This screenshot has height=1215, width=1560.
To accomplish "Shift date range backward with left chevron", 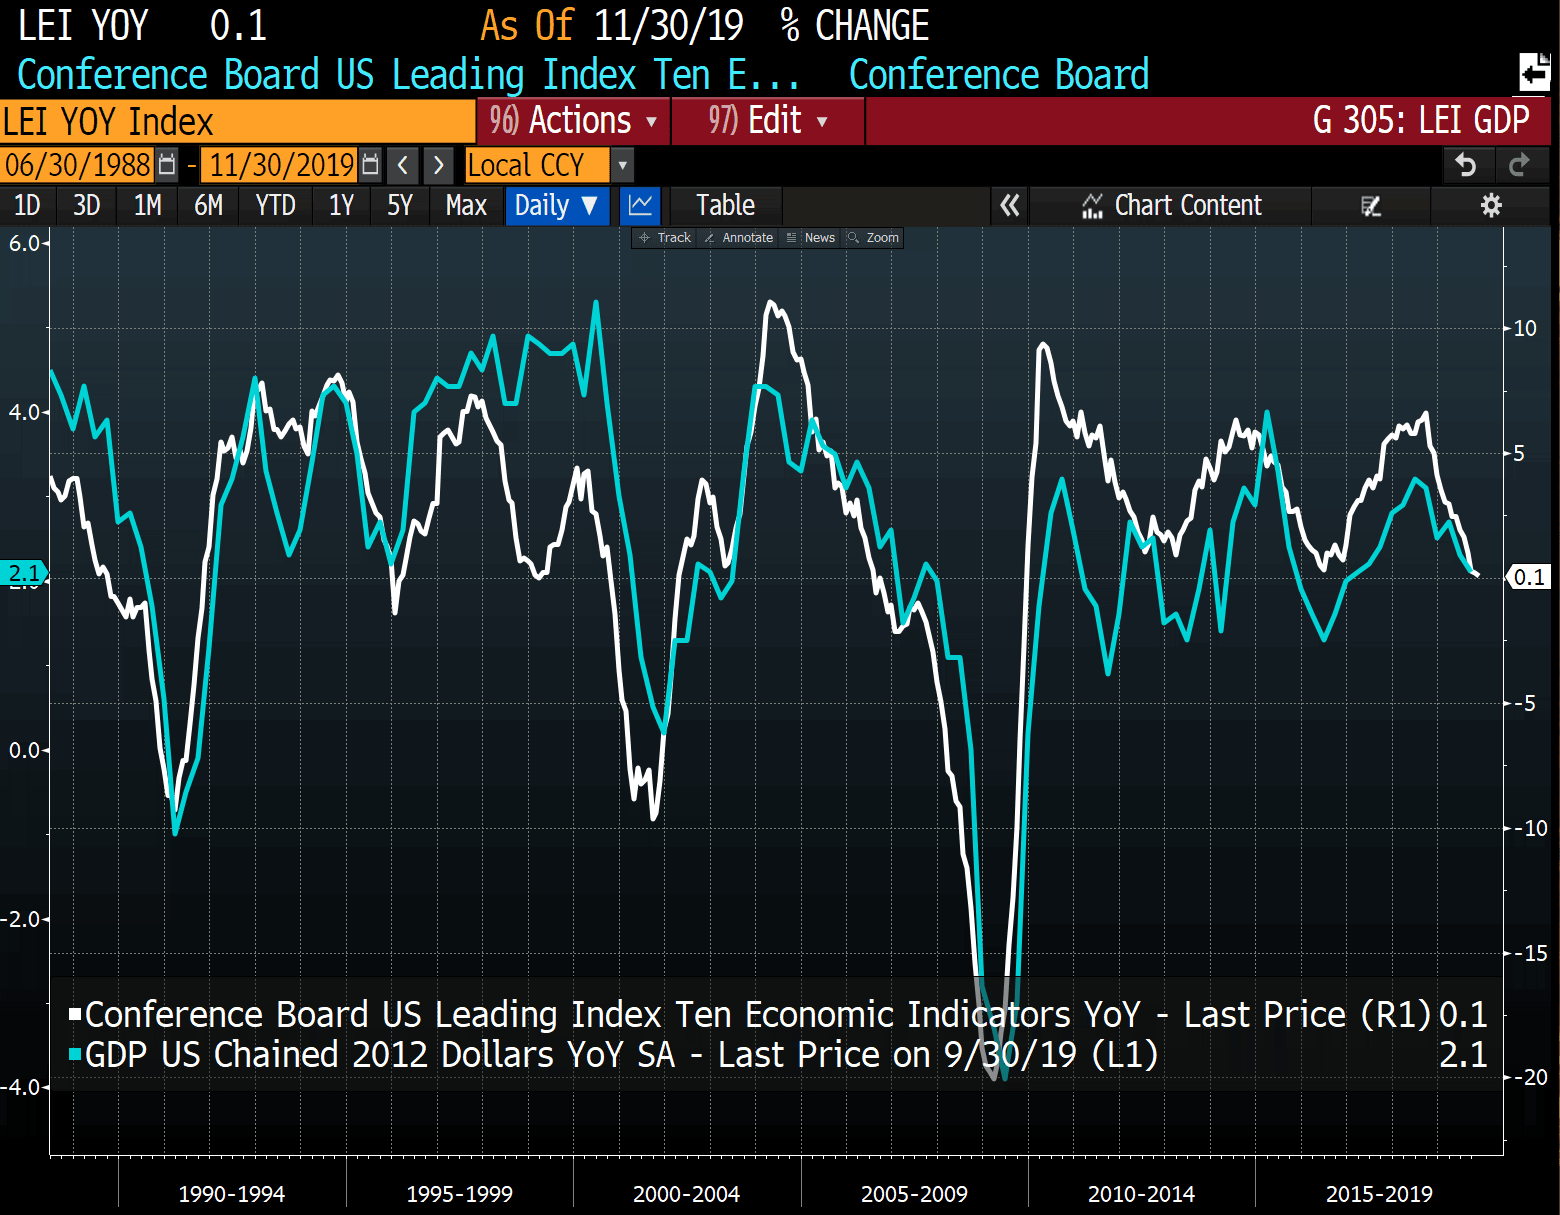I will (x=403, y=164).
